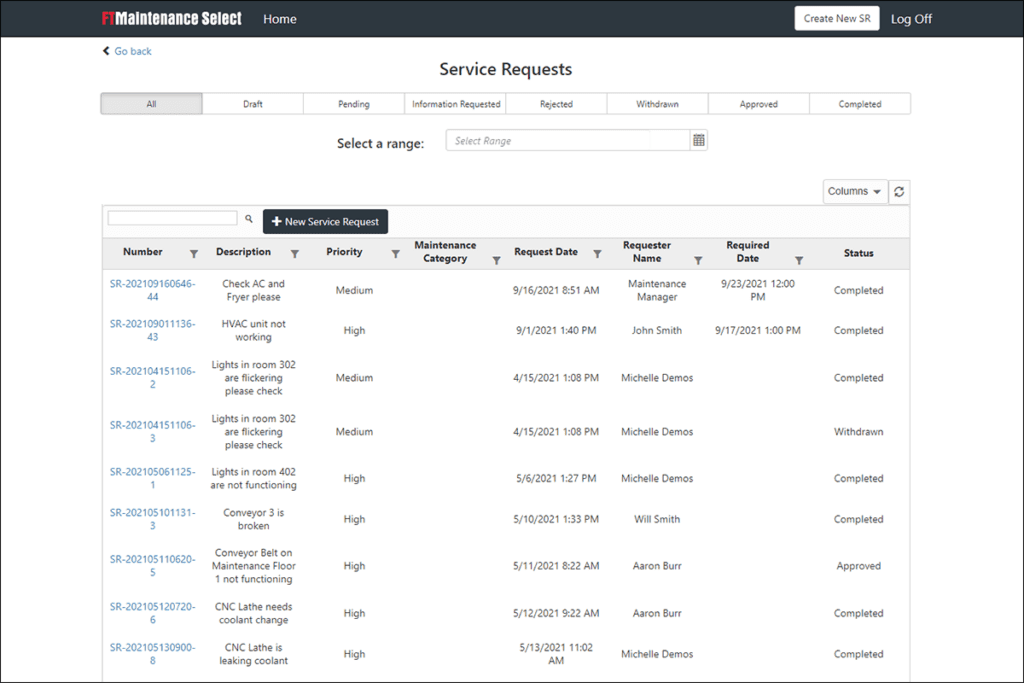This screenshot has height=683, width=1024.
Task: Open the calendar date range picker icon
Action: point(699,140)
